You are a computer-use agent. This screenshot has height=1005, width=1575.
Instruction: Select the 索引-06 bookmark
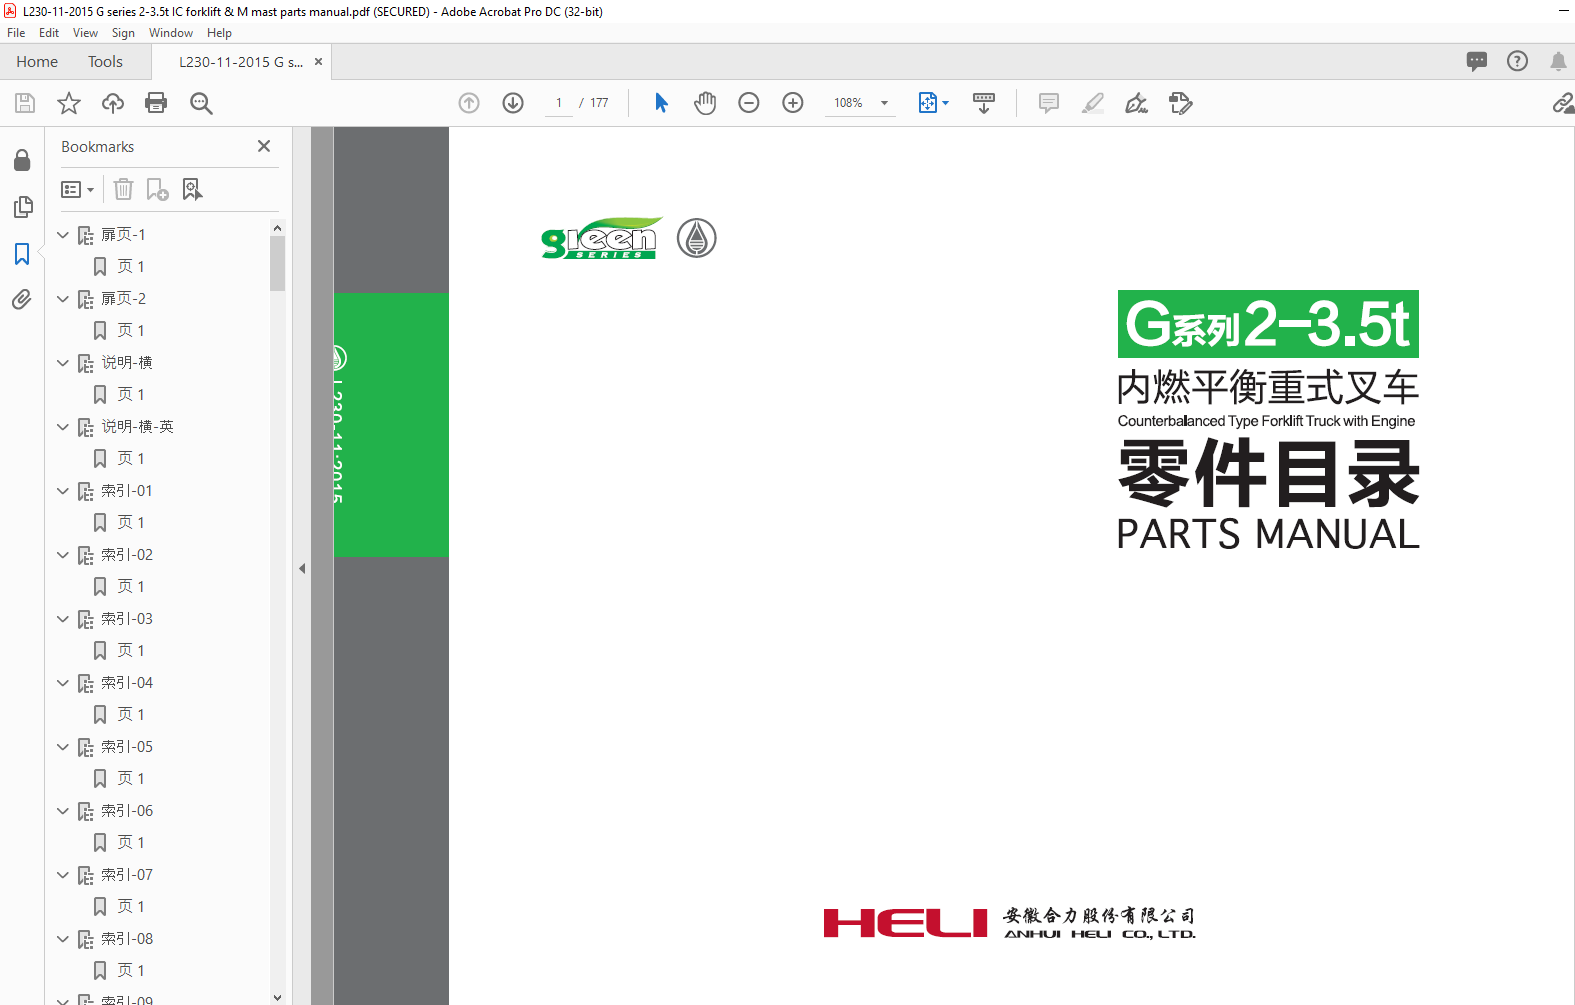127,811
